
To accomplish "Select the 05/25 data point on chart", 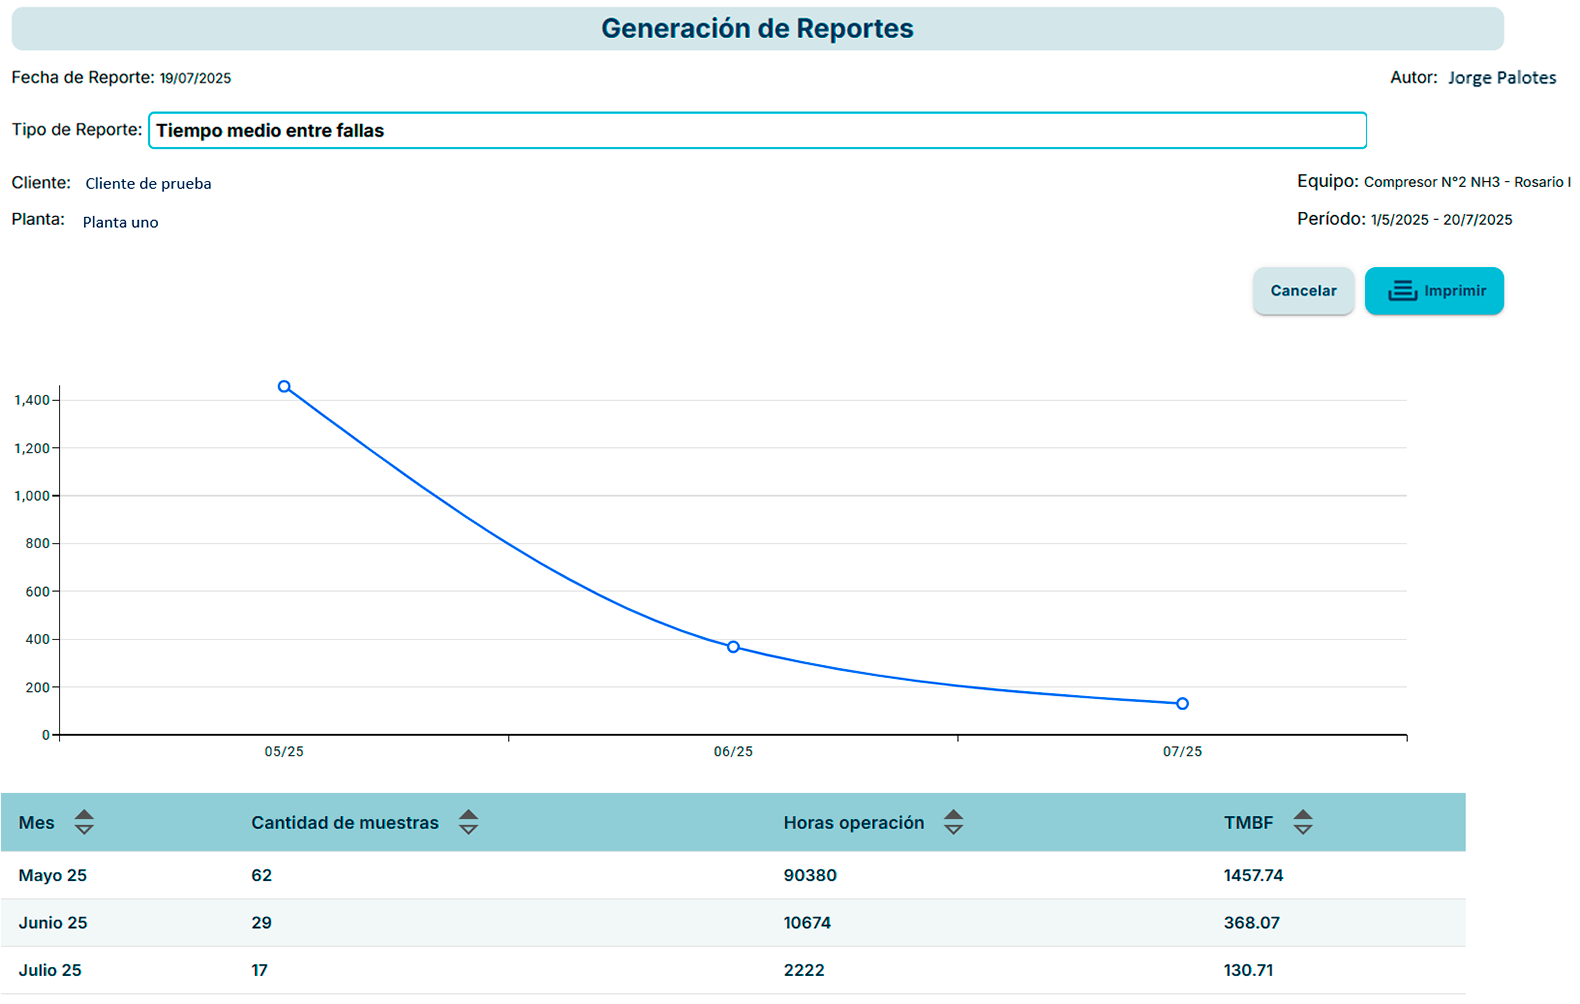I will (284, 387).
